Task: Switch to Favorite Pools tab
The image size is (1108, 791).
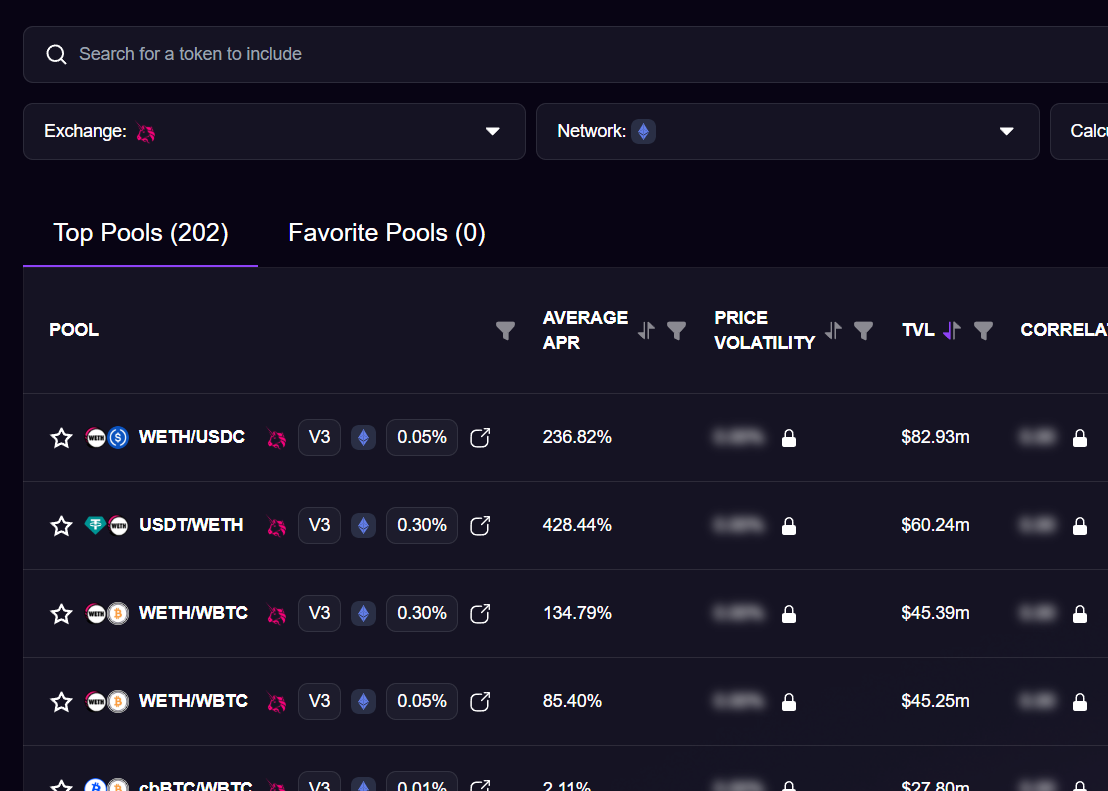Action: click(387, 233)
